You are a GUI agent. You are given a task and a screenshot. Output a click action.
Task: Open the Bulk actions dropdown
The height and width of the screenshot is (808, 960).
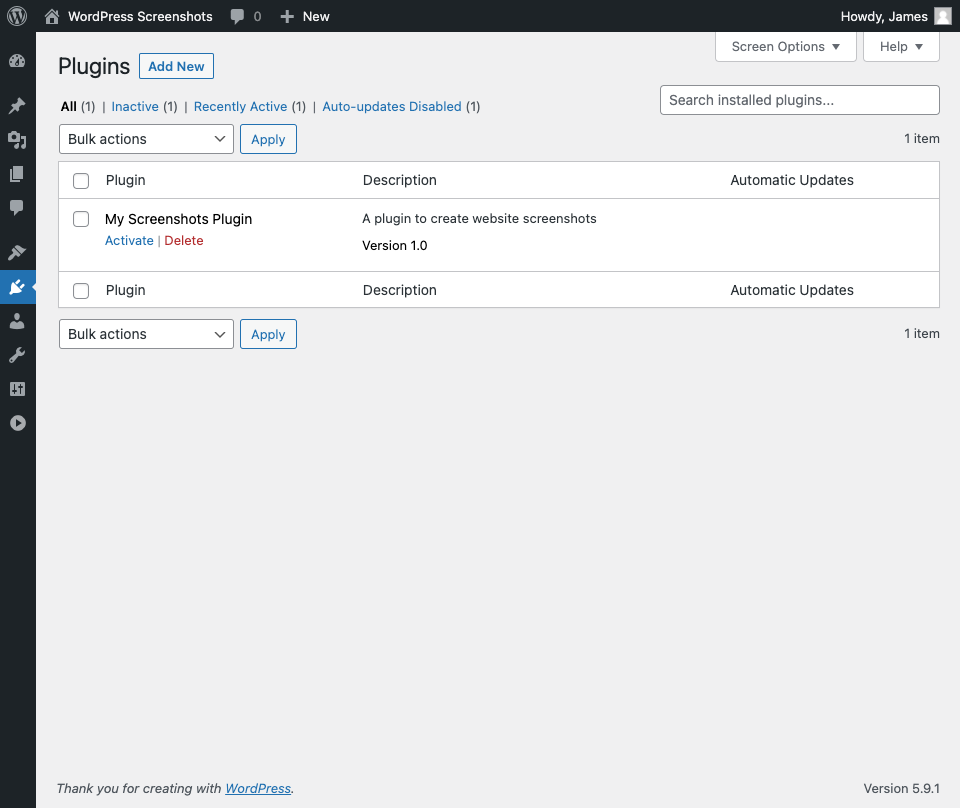pos(146,139)
